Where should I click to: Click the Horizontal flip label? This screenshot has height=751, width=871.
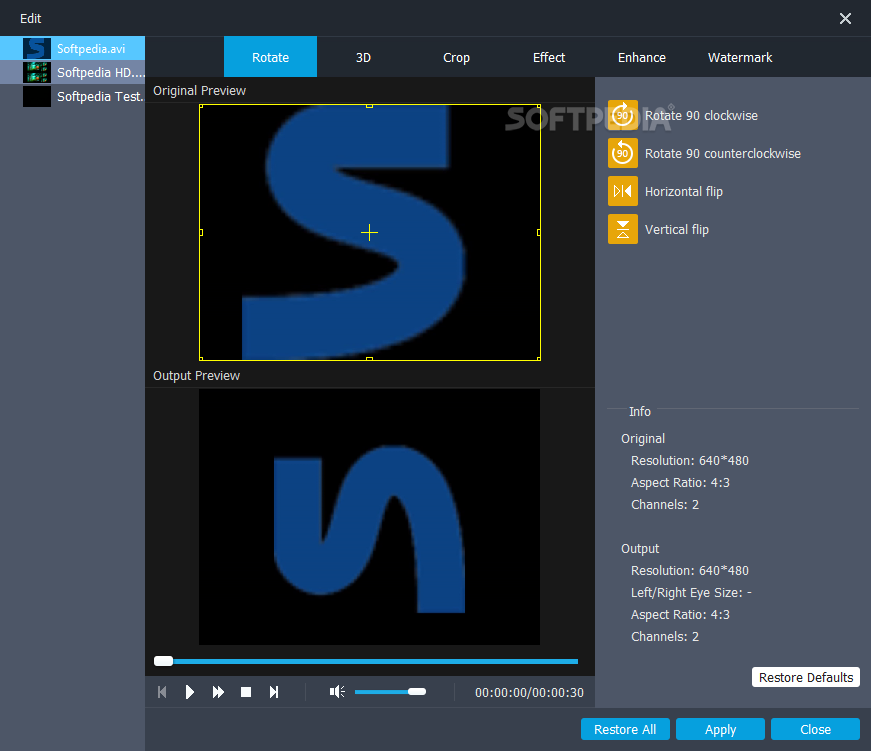(x=684, y=192)
